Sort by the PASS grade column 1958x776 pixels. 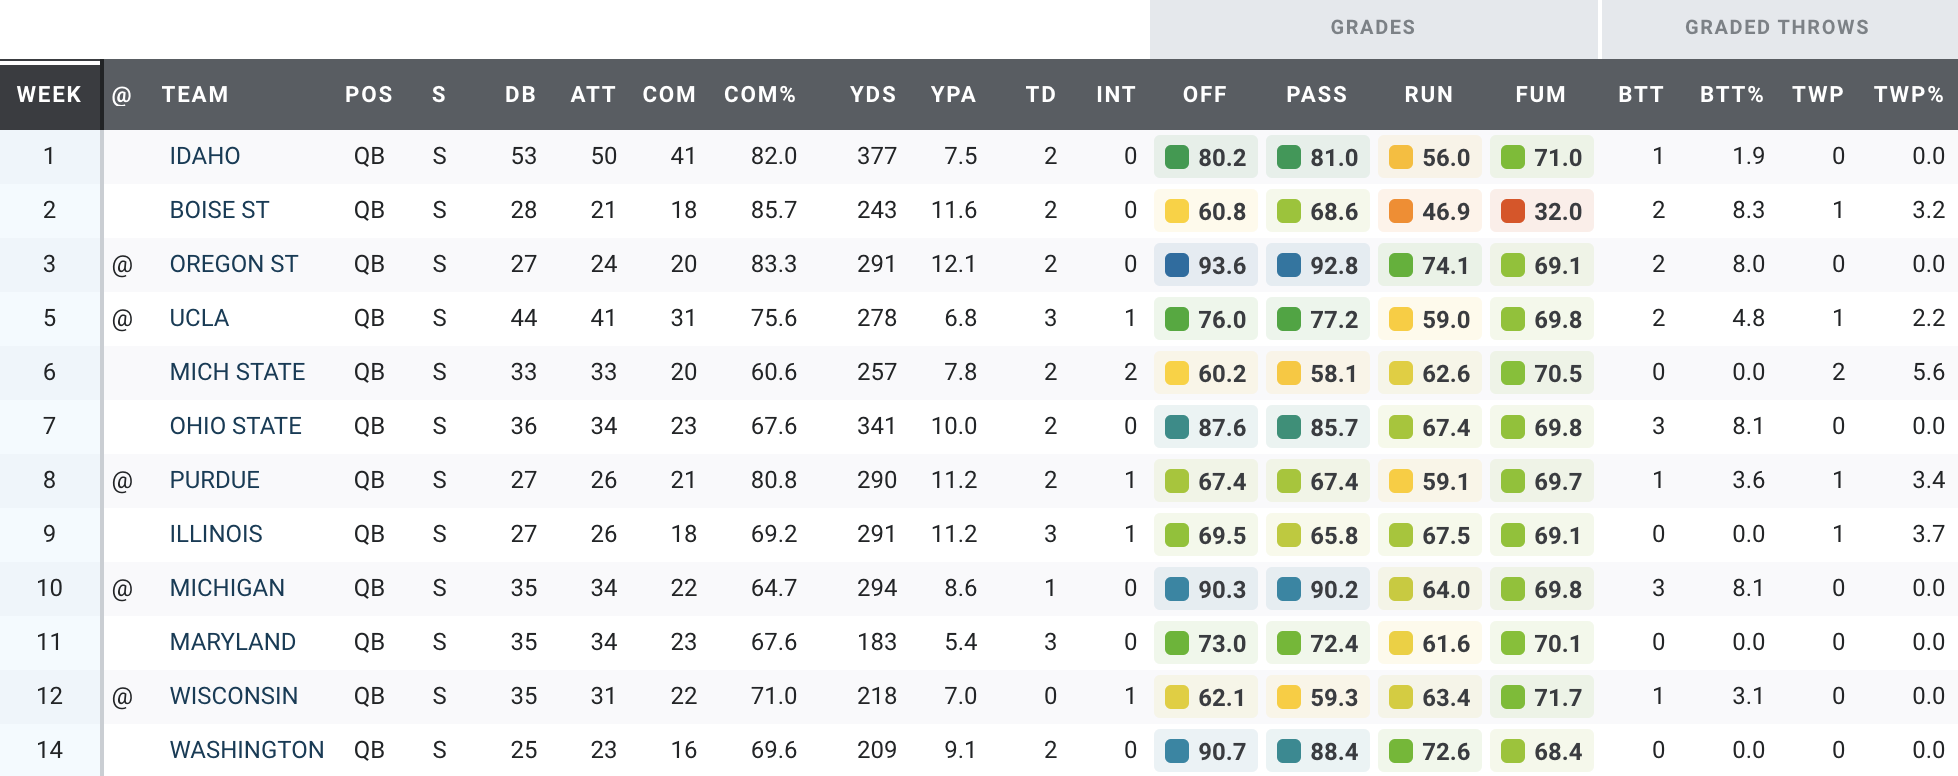[x=1316, y=95]
